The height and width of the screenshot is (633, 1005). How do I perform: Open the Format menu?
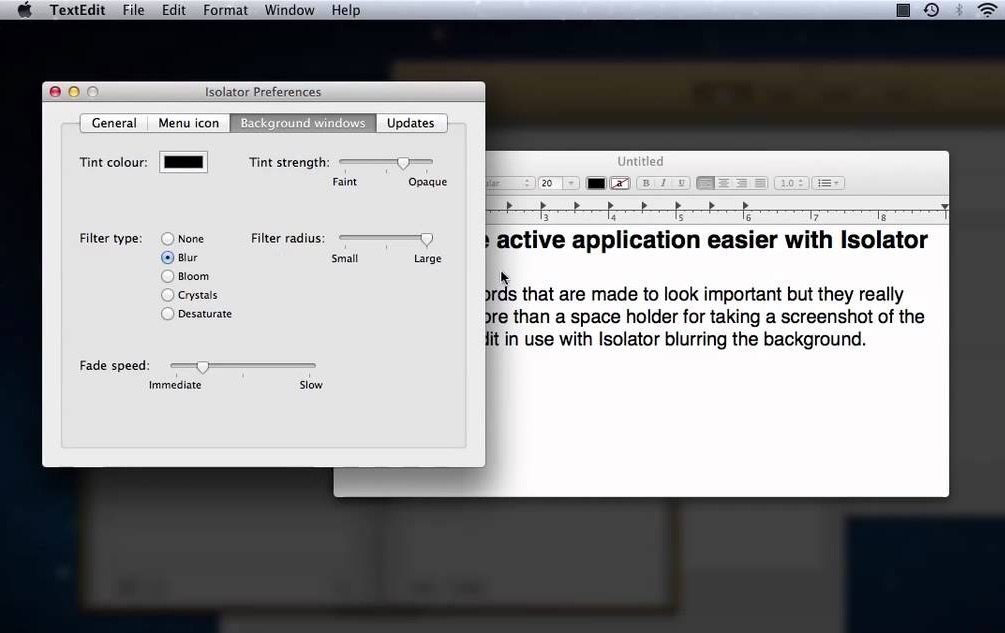(x=225, y=10)
